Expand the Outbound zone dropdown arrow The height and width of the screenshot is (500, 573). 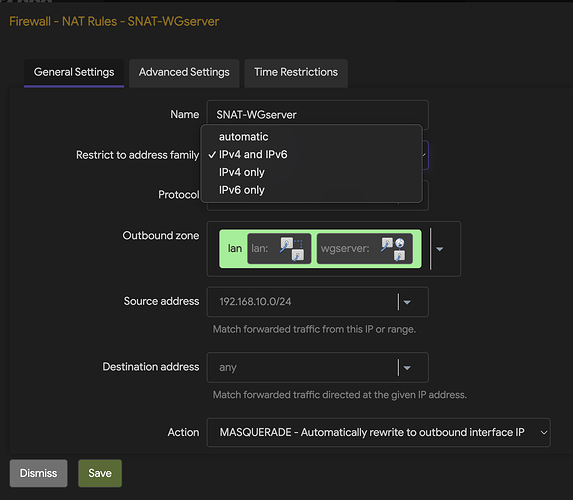(x=440, y=249)
